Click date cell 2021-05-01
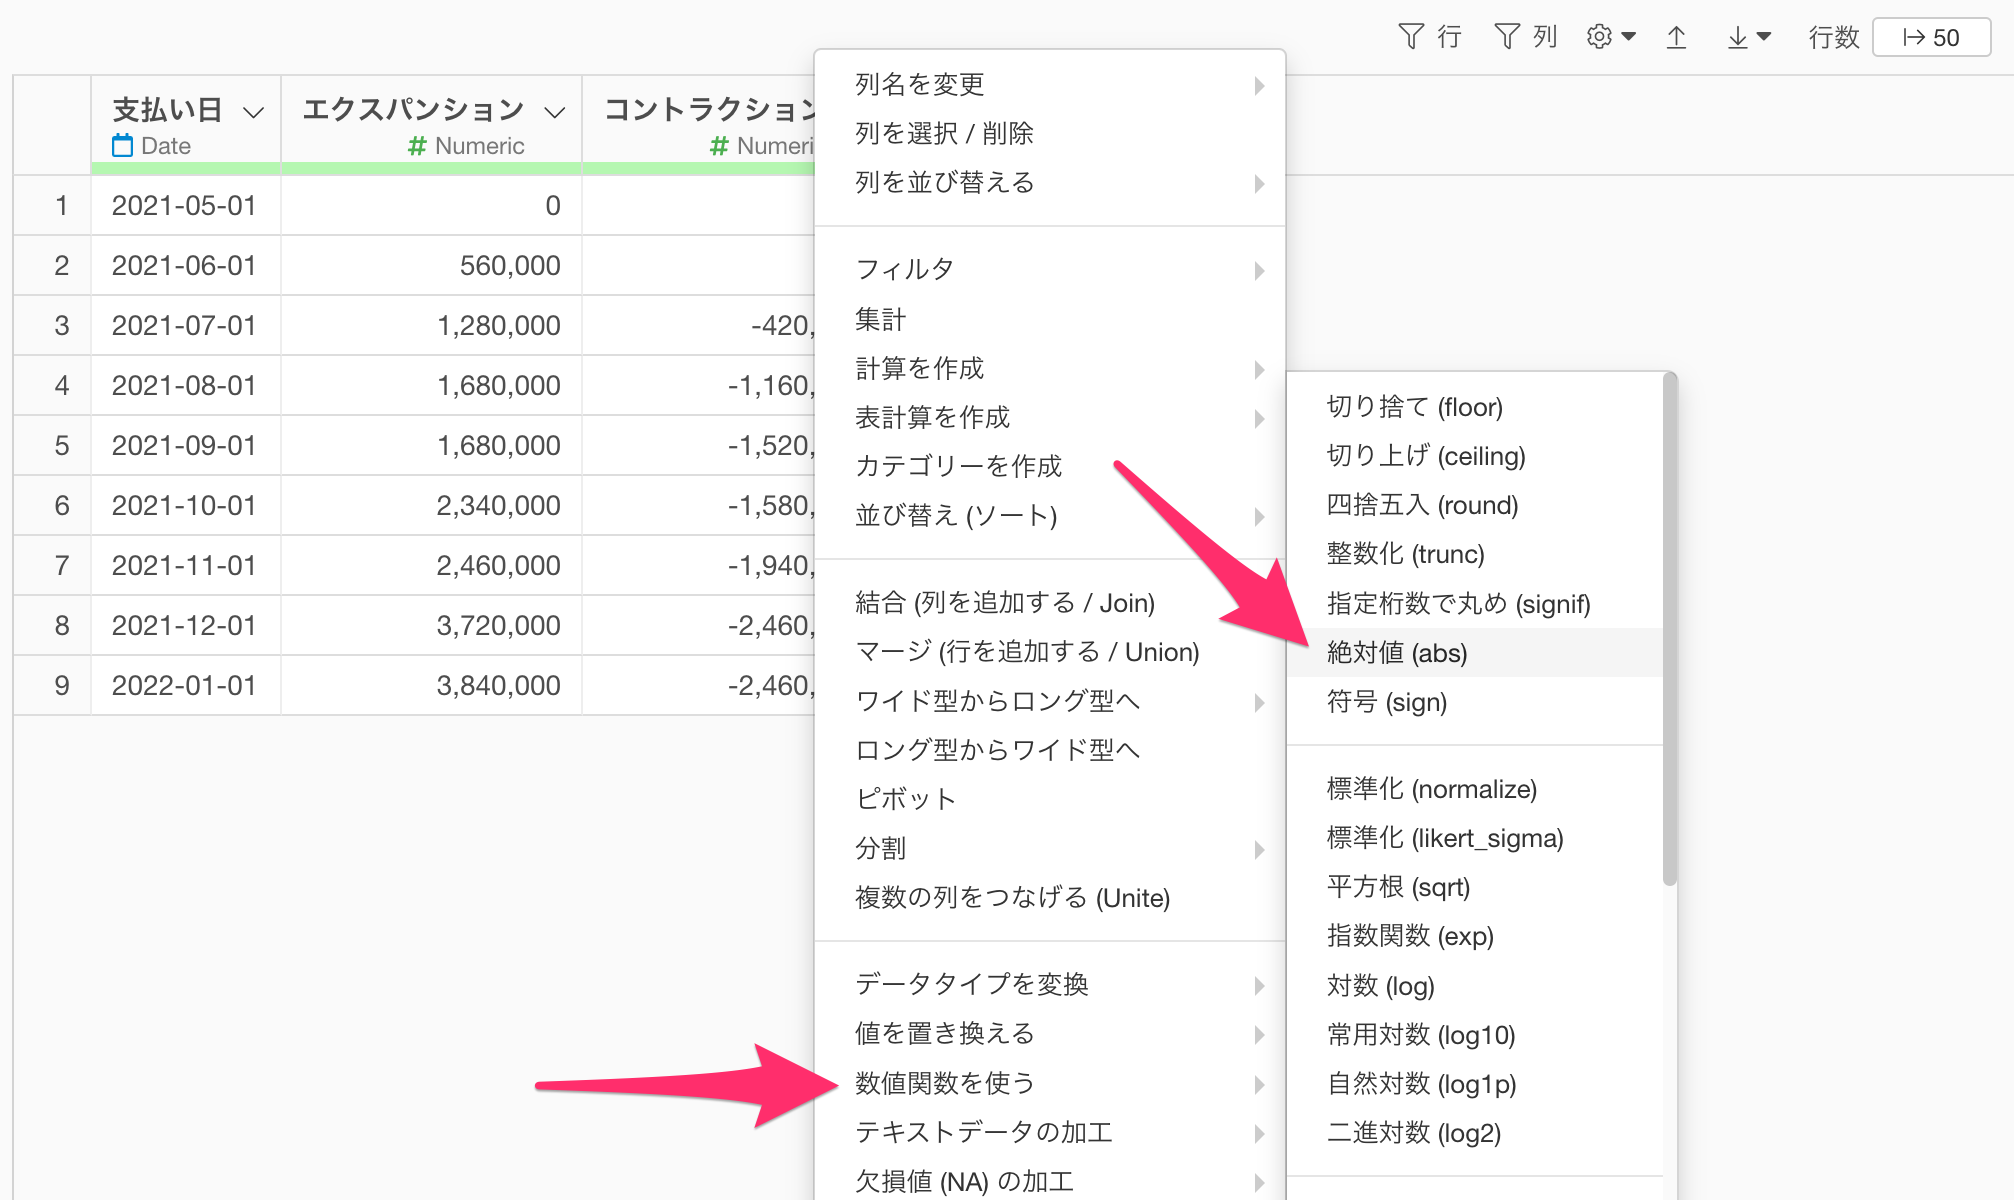2014x1200 pixels. click(185, 205)
